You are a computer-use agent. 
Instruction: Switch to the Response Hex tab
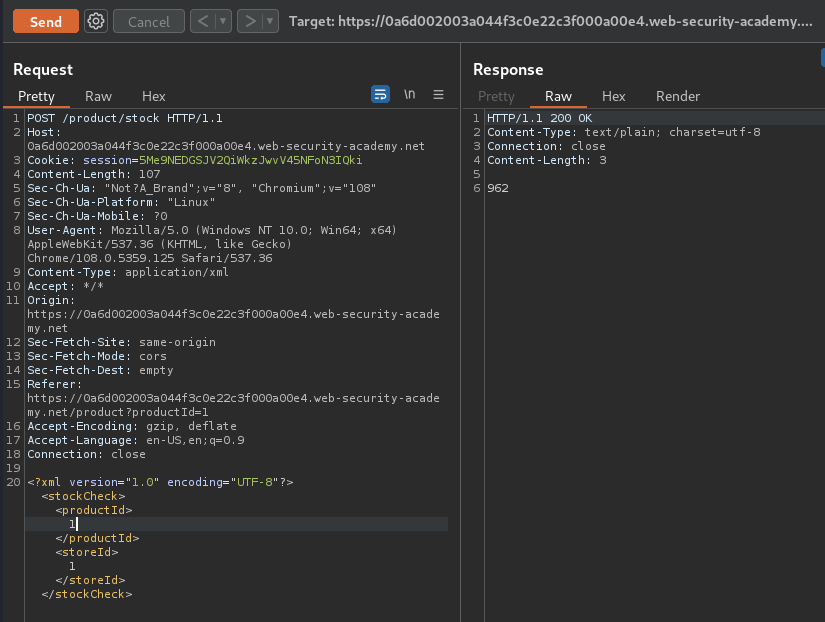click(613, 96)
